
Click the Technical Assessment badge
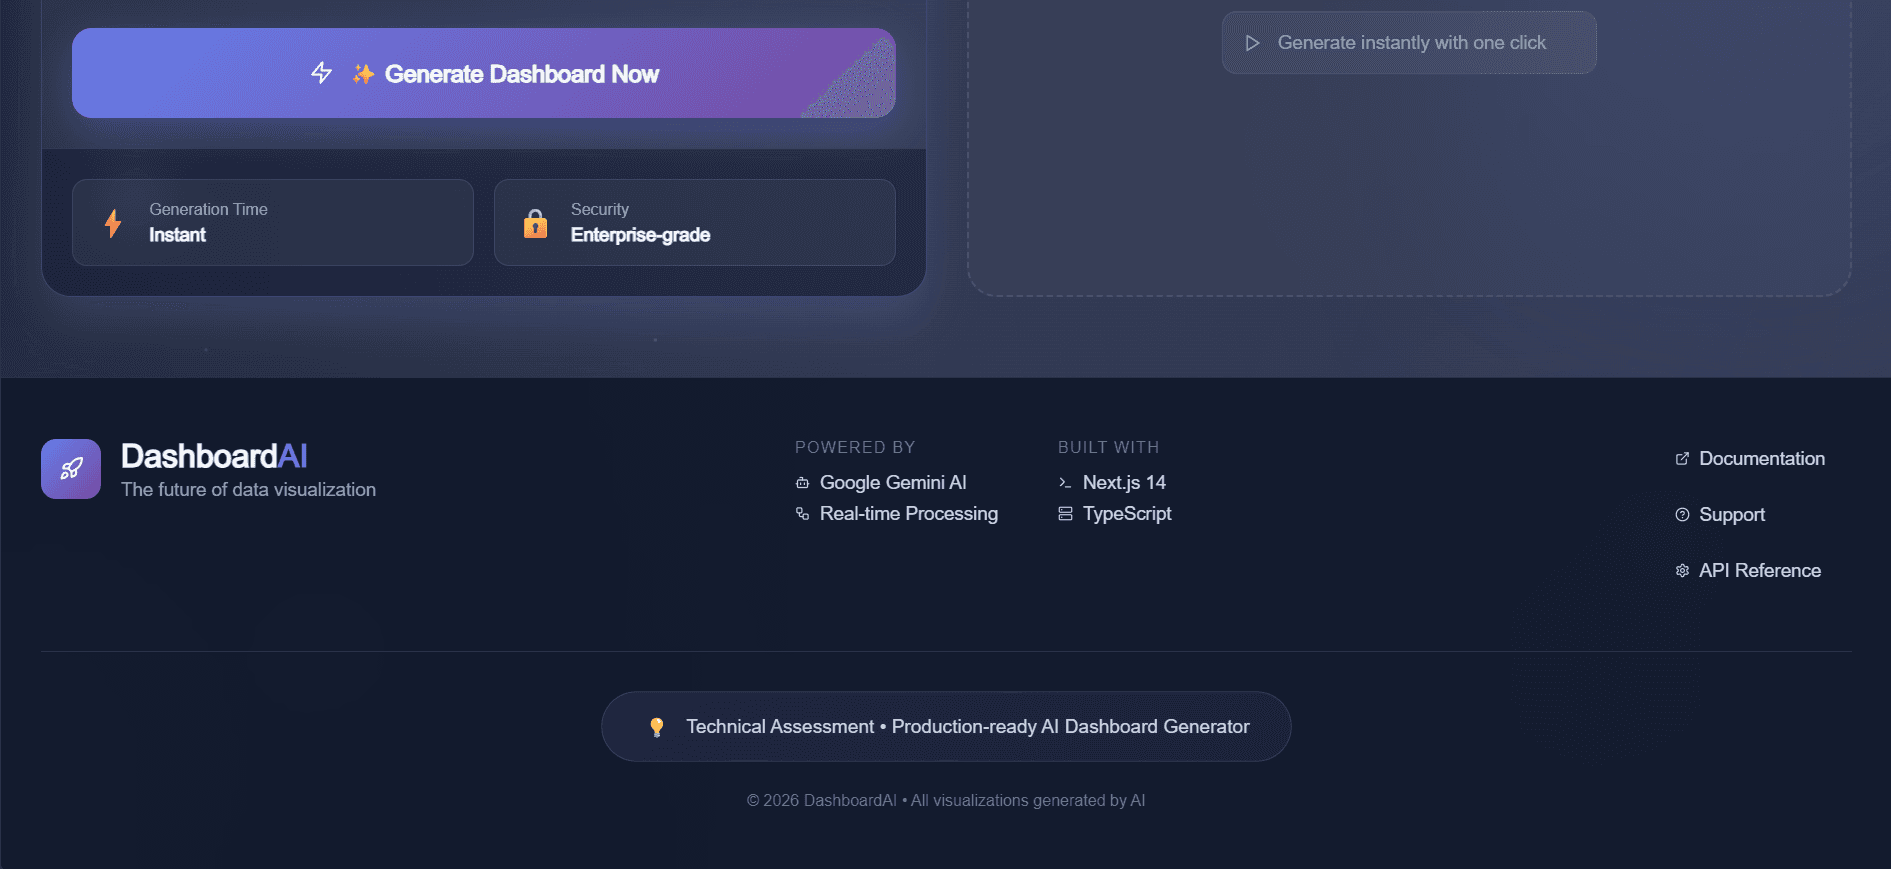(945, 726)
